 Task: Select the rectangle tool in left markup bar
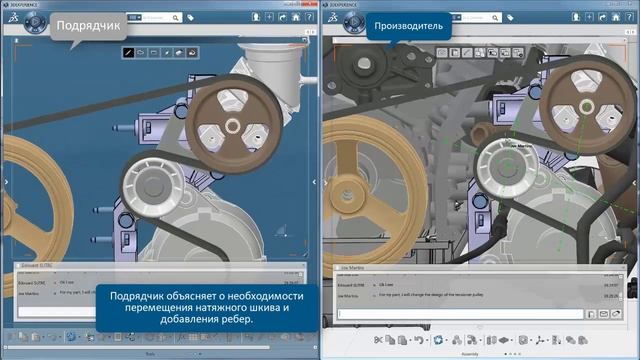tap(154, 53)
